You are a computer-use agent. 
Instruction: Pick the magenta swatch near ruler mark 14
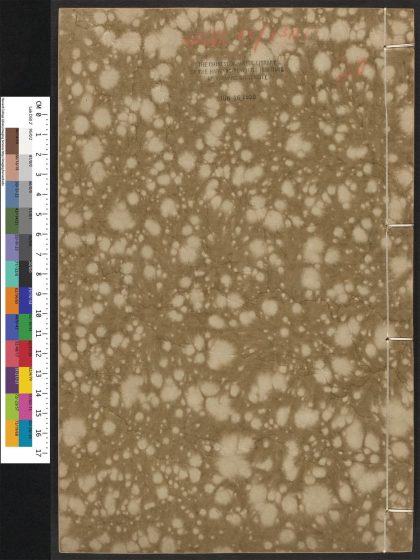pos(25,407)
